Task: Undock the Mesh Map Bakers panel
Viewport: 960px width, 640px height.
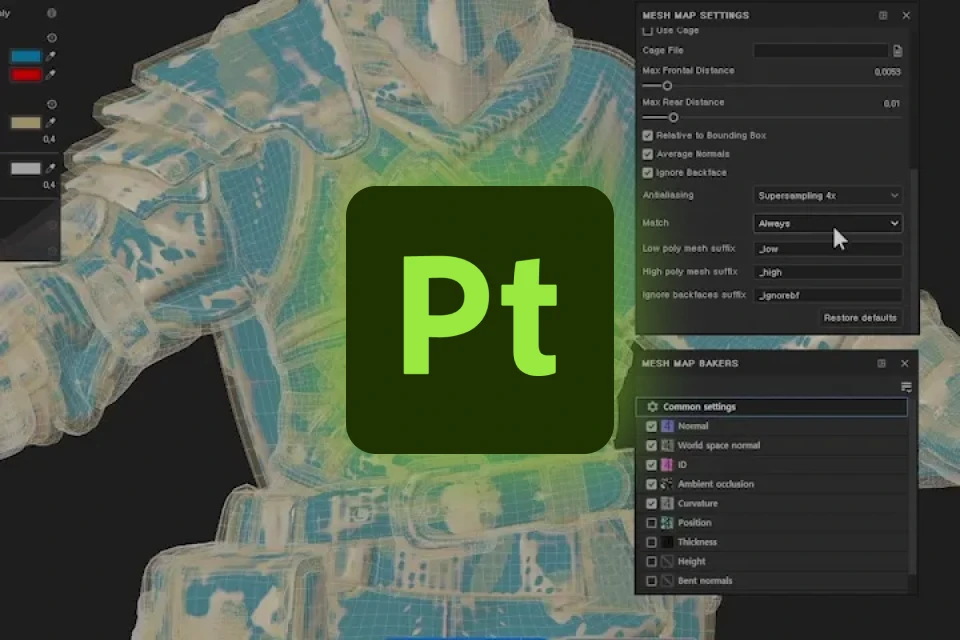Action: [882, 363]
